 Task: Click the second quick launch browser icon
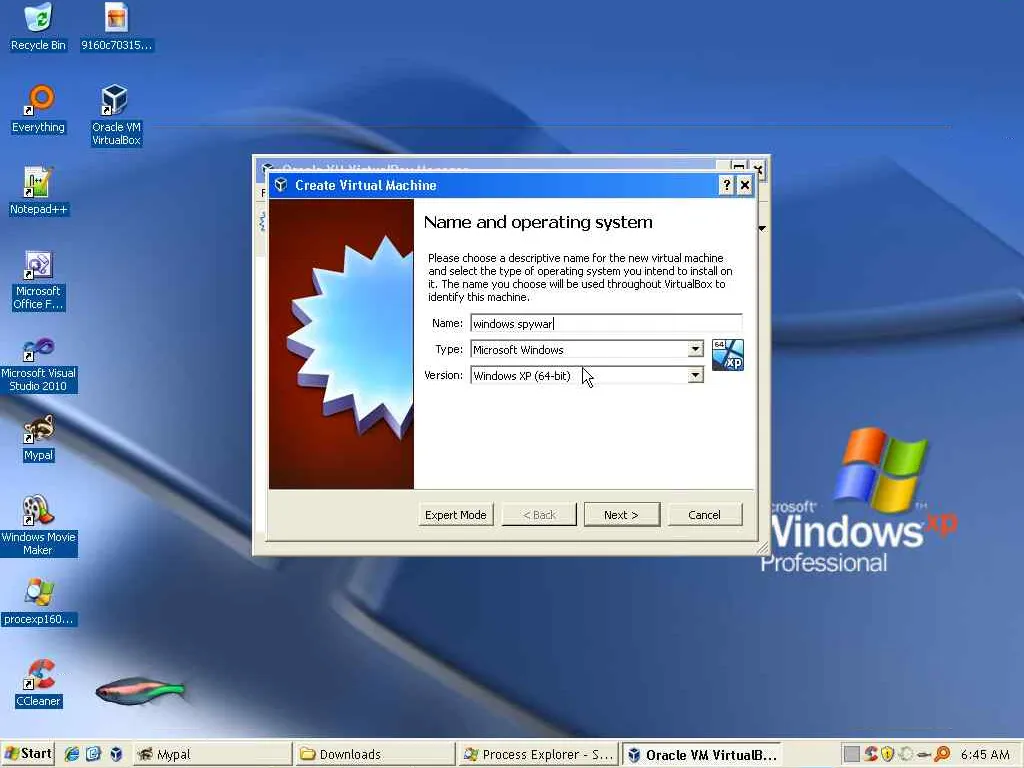[93, 754]
